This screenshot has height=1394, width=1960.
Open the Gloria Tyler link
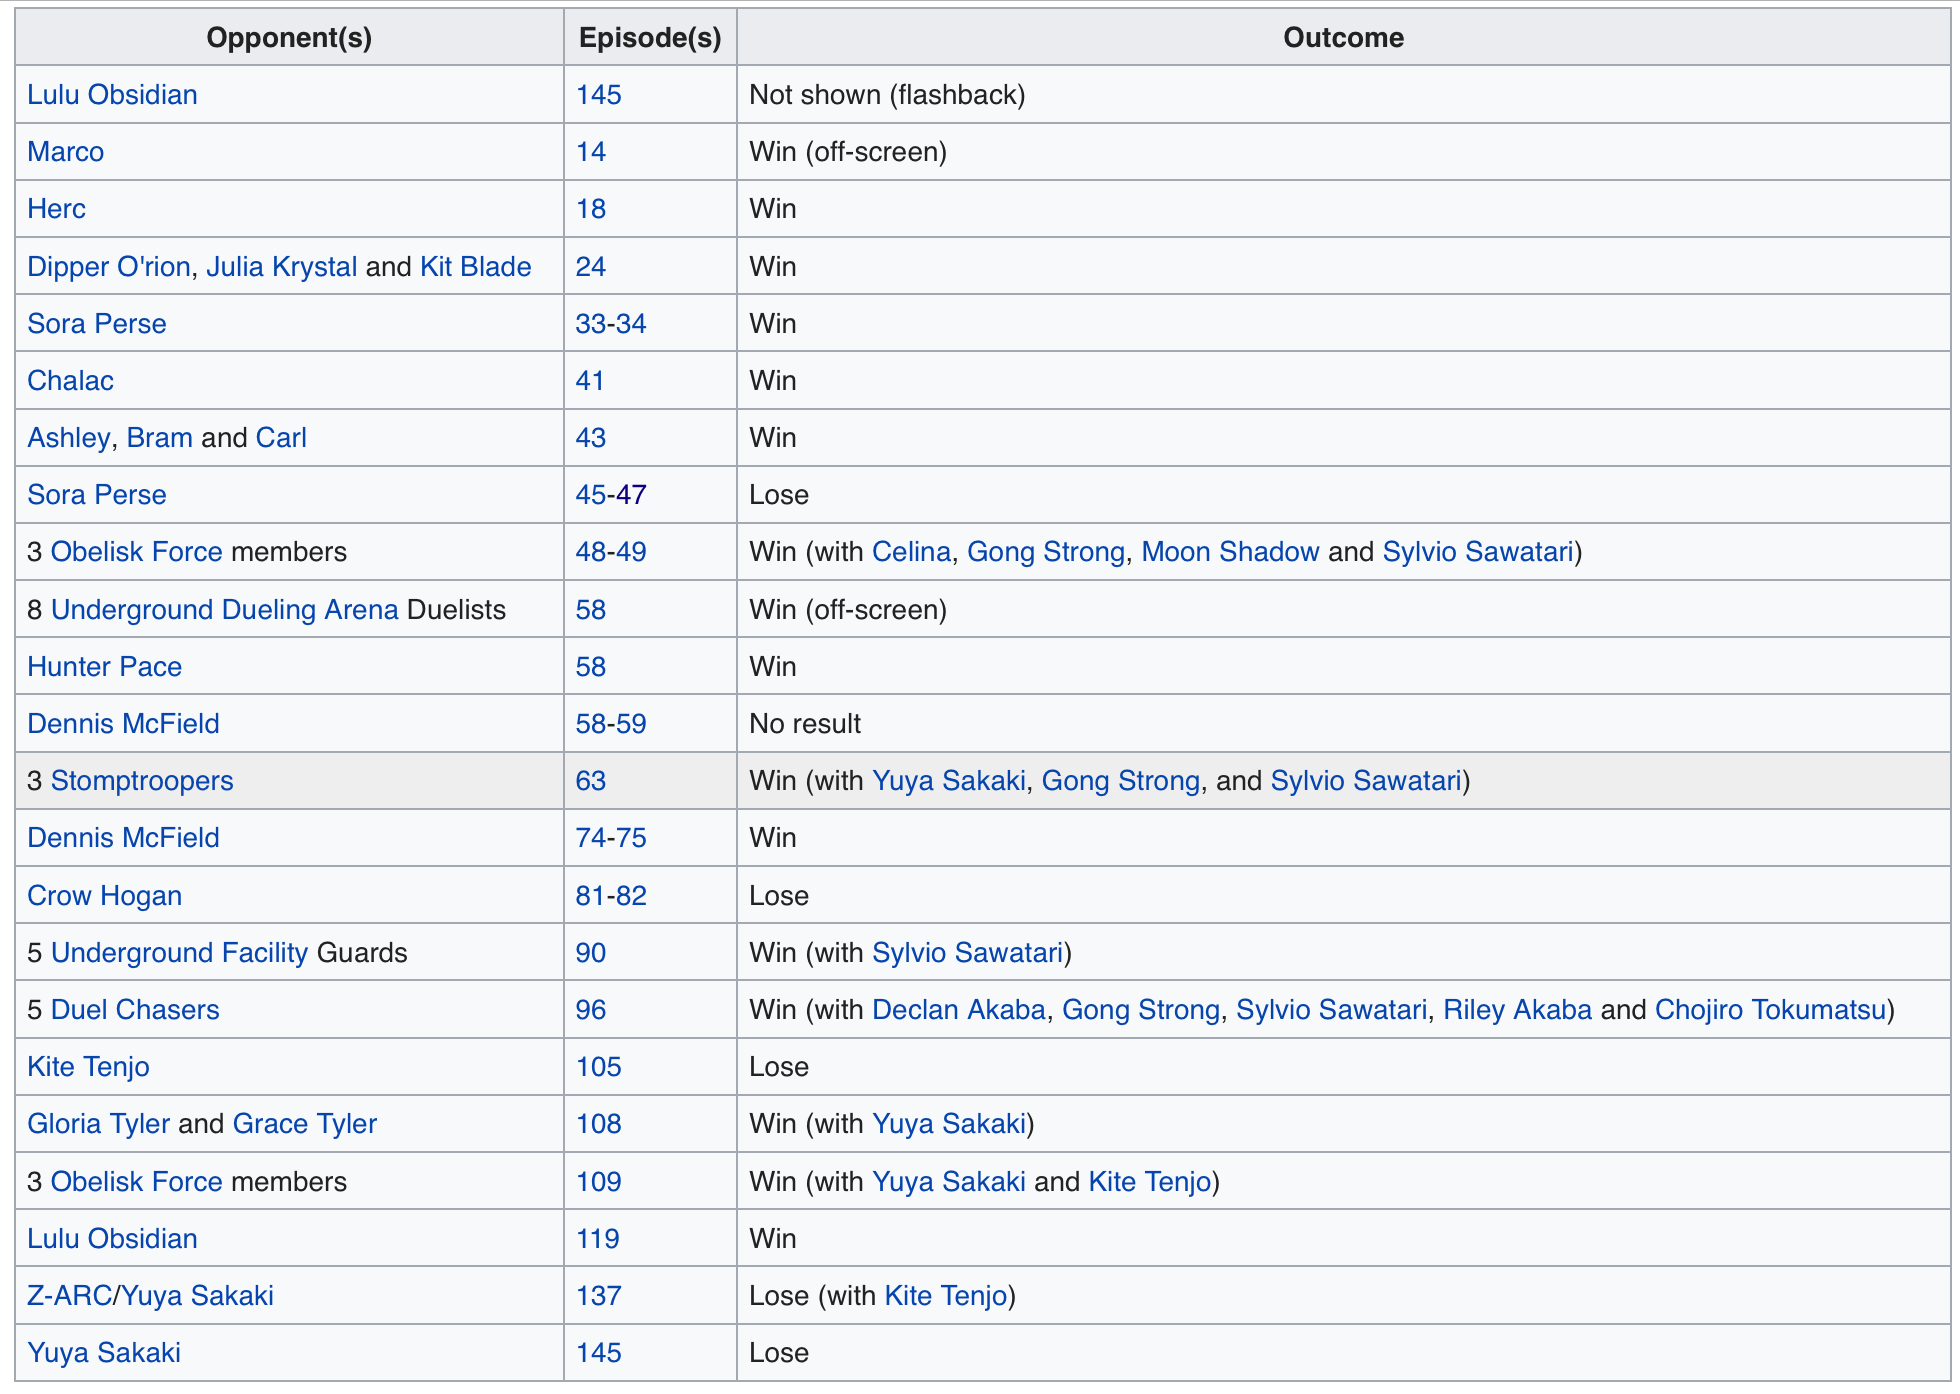tap(98, 1124)
